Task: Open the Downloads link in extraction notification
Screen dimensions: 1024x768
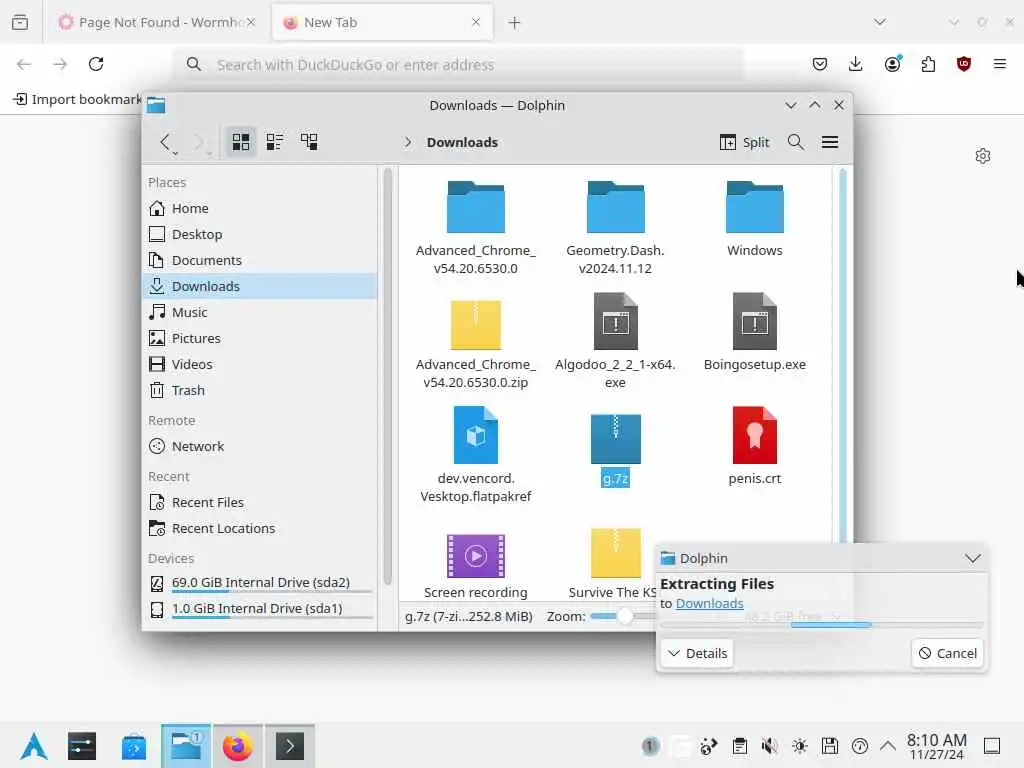Action: pyautogui.click(x=709, y=603)
